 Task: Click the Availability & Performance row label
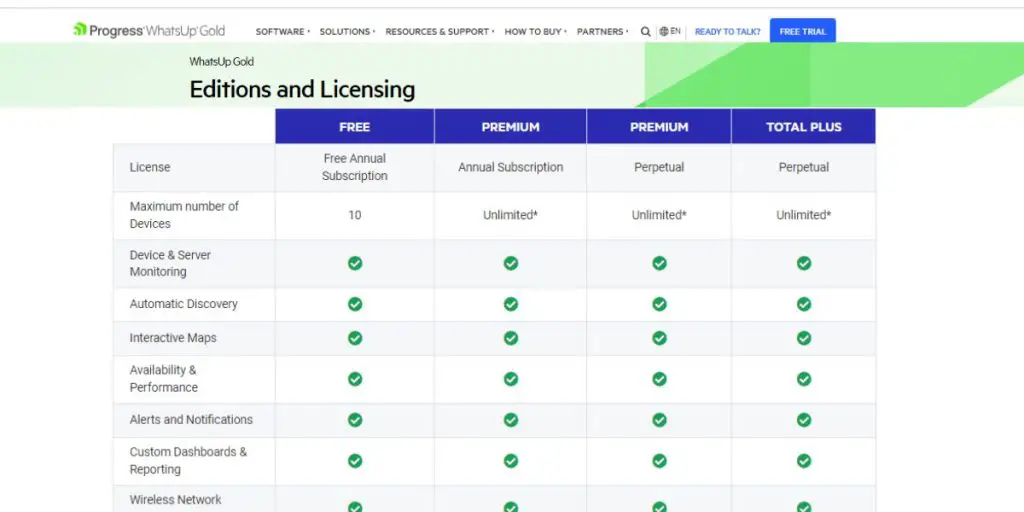pyautogui.click(x=163, y=379)
